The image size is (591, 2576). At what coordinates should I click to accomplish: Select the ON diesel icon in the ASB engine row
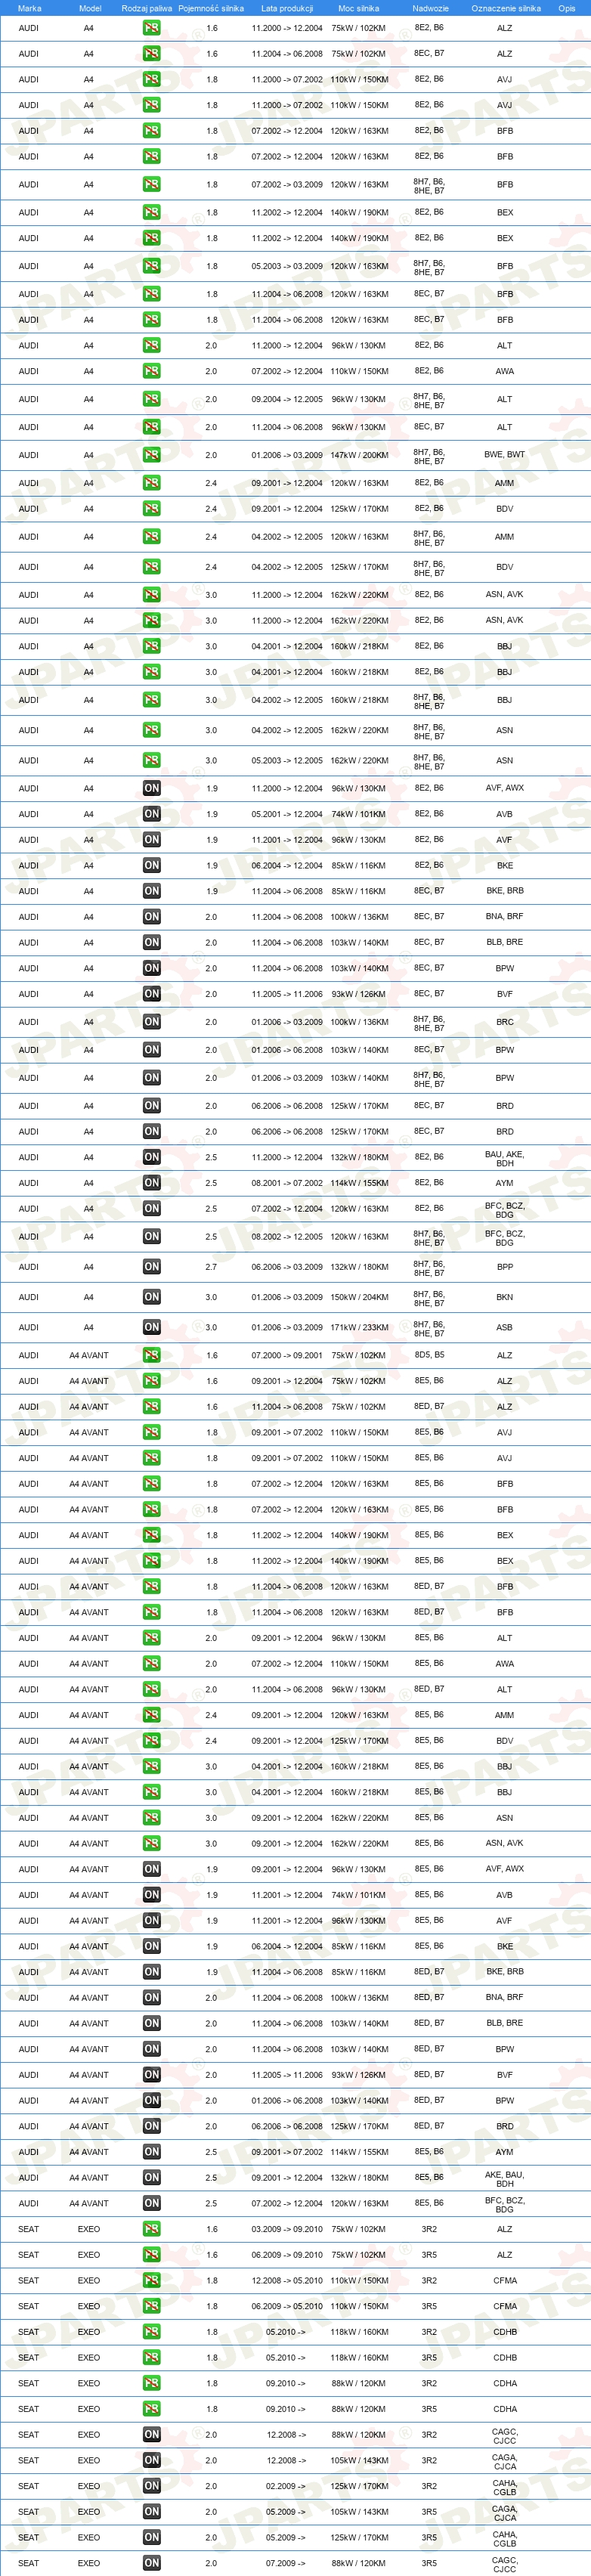coord(151,1327)
